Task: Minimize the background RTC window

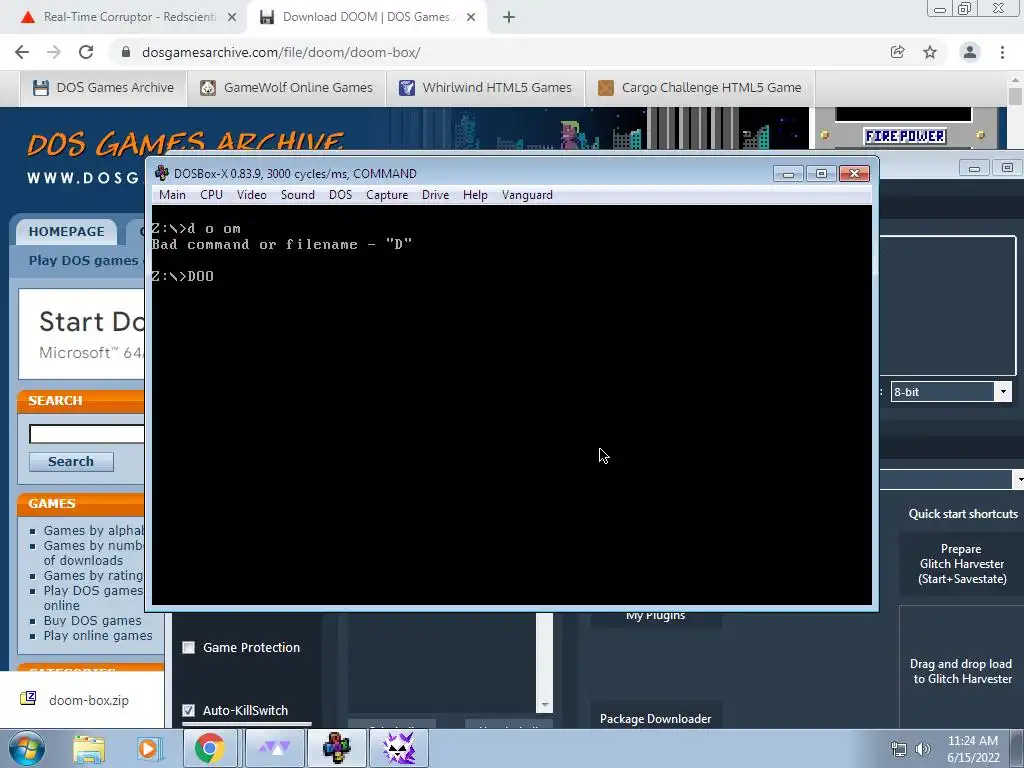Action: pyautogui.click(x=974, y=168)
